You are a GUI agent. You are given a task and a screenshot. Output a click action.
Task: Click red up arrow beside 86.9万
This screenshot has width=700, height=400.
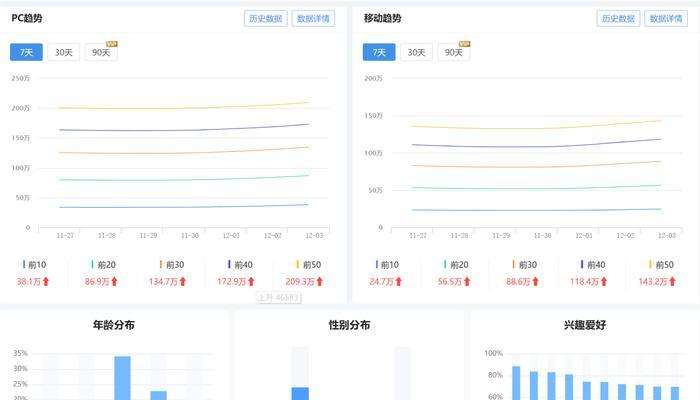[114, 282]
